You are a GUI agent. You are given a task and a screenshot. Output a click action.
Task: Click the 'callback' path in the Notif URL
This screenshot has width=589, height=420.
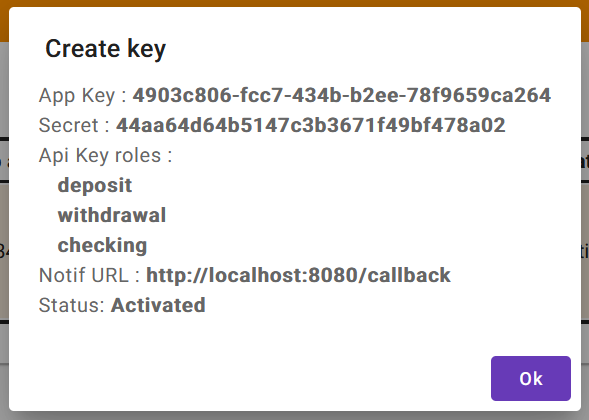tap(409, 275)
